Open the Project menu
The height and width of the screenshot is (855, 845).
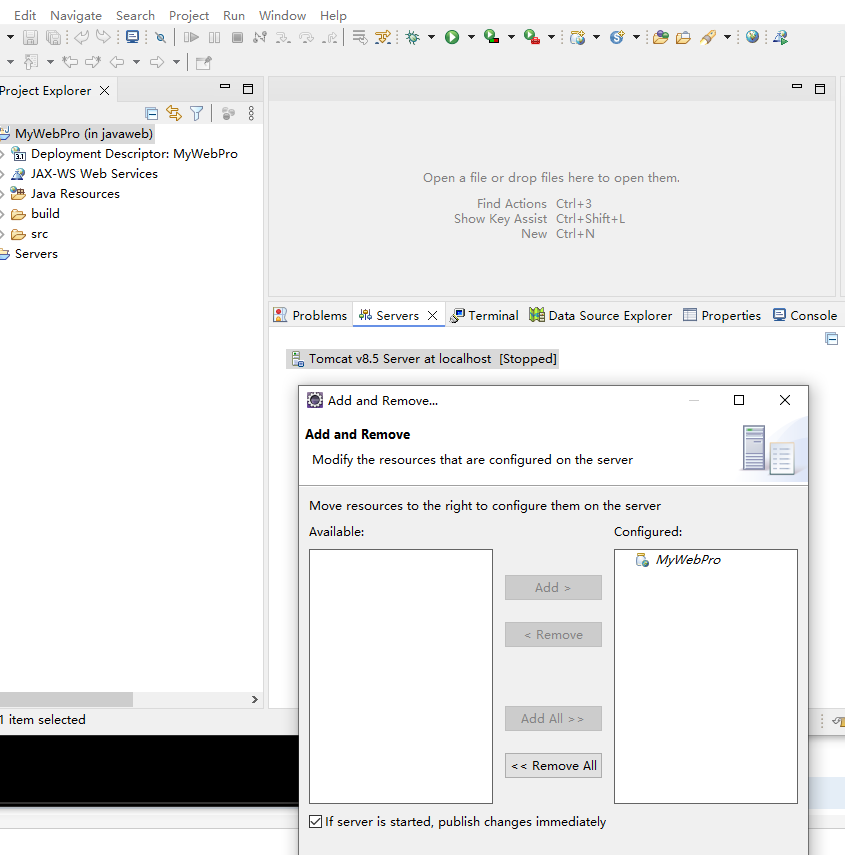click(189, 16)
